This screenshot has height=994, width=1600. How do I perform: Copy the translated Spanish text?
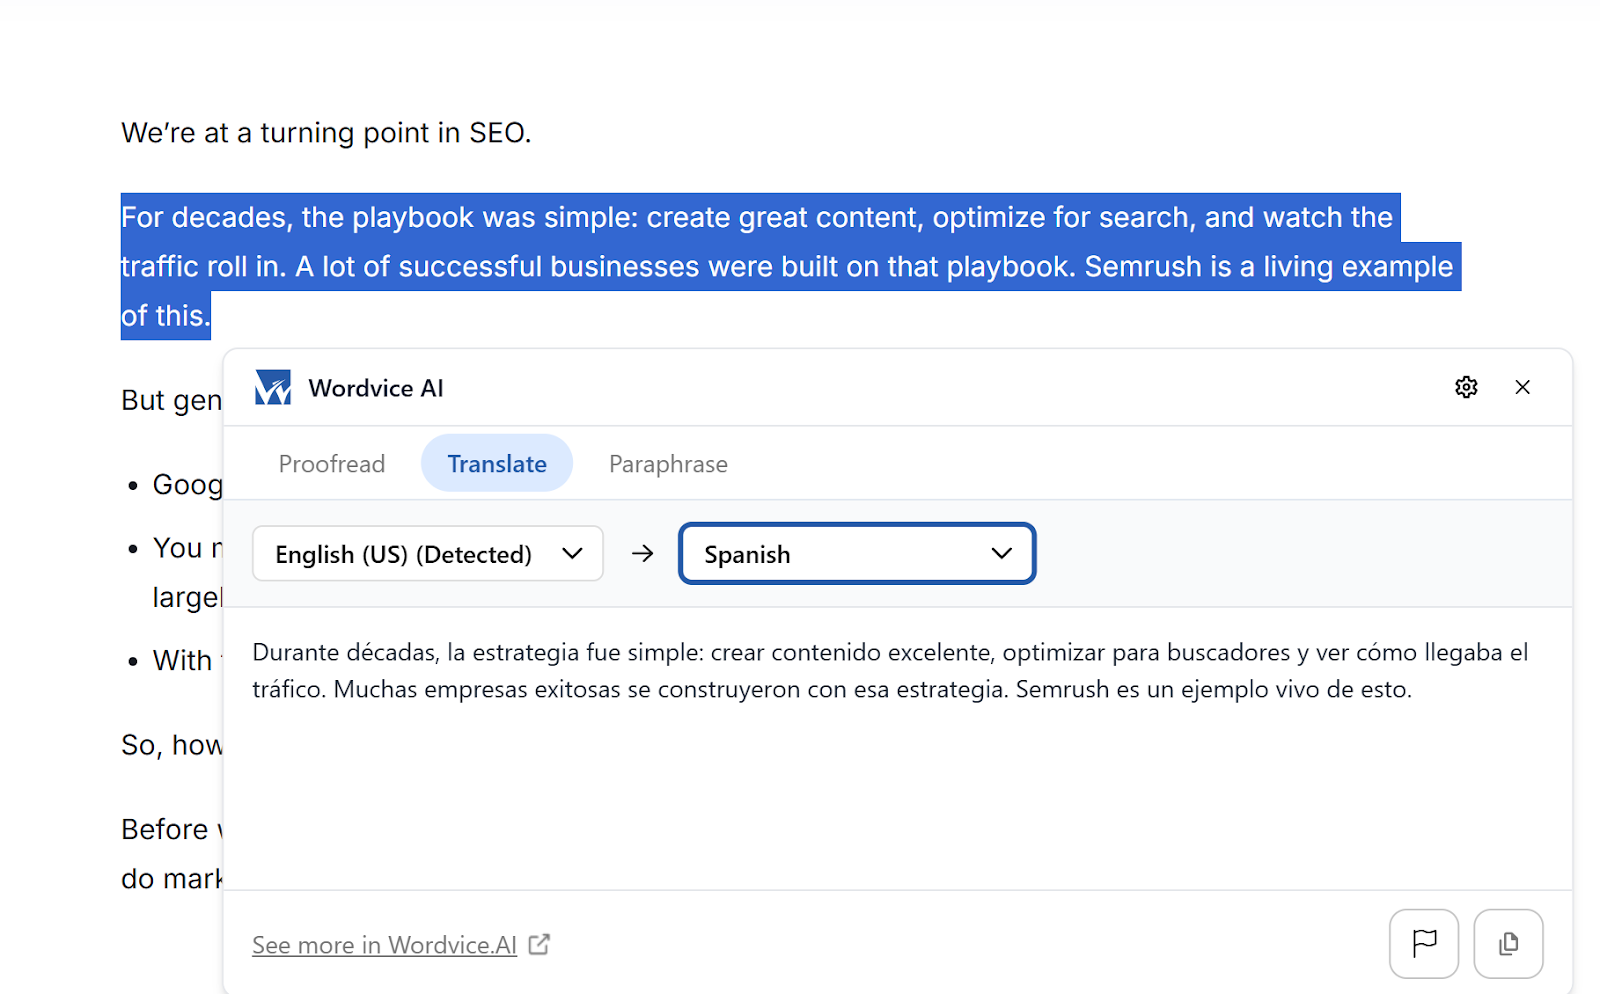click(1508, 943)
